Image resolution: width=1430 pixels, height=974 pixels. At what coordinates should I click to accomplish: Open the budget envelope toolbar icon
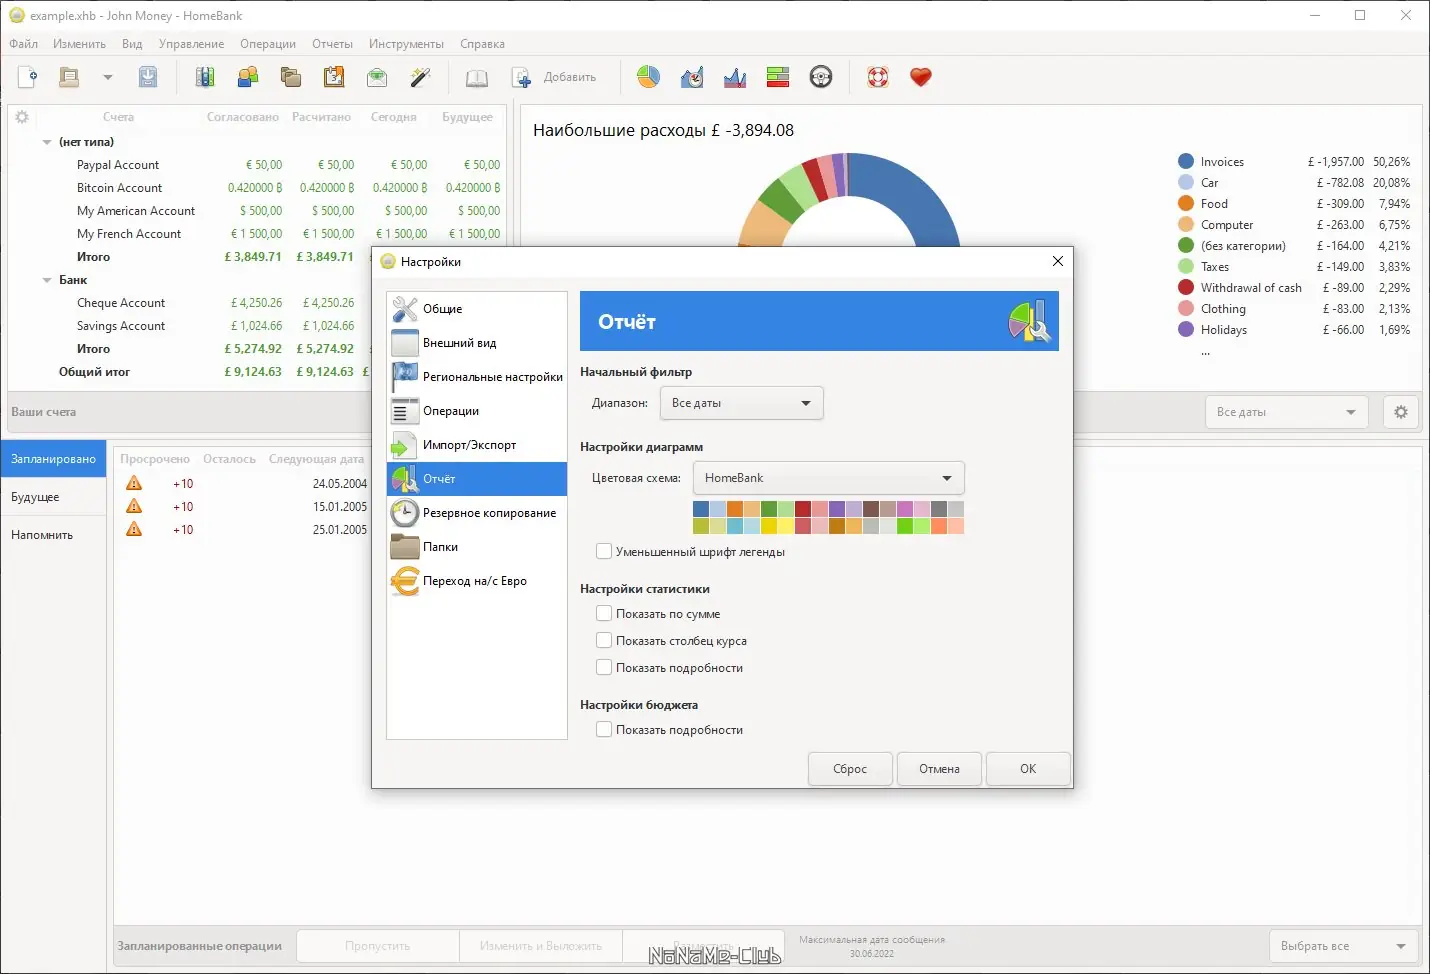[377, 77]
